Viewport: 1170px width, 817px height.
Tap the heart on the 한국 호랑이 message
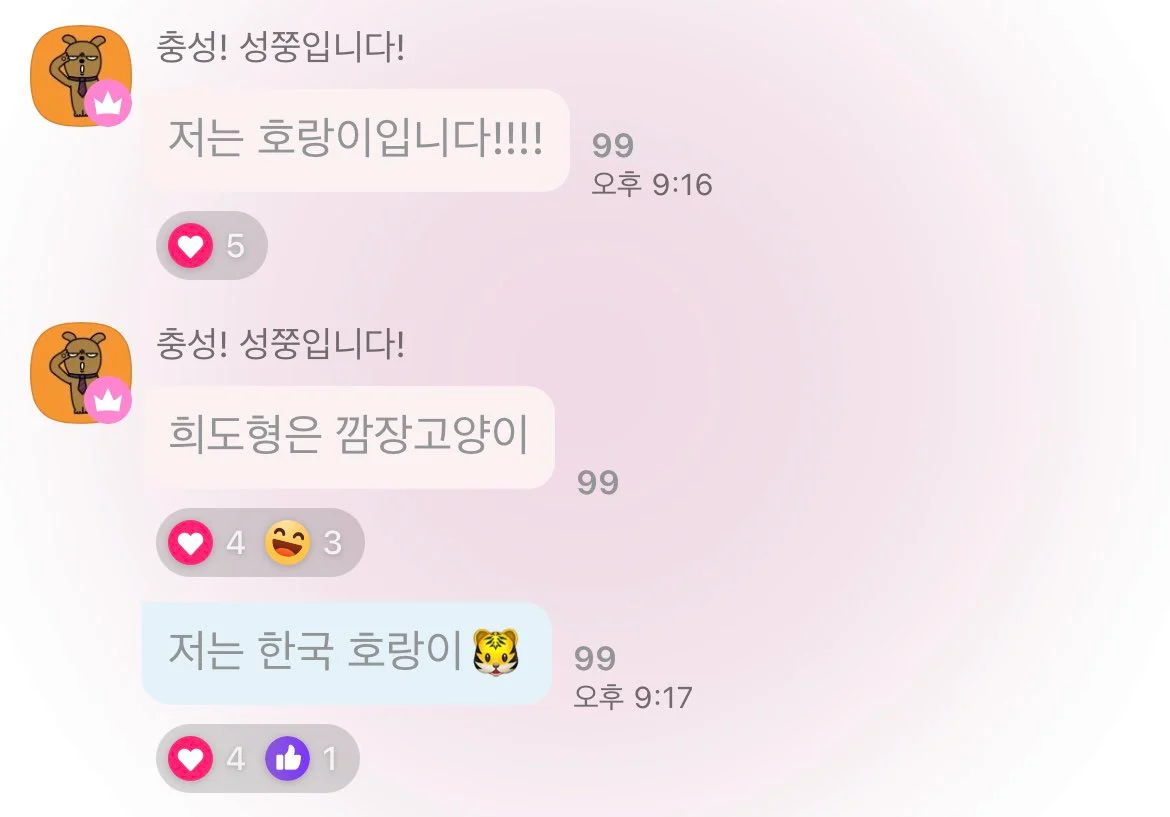(x=190, y=758)
